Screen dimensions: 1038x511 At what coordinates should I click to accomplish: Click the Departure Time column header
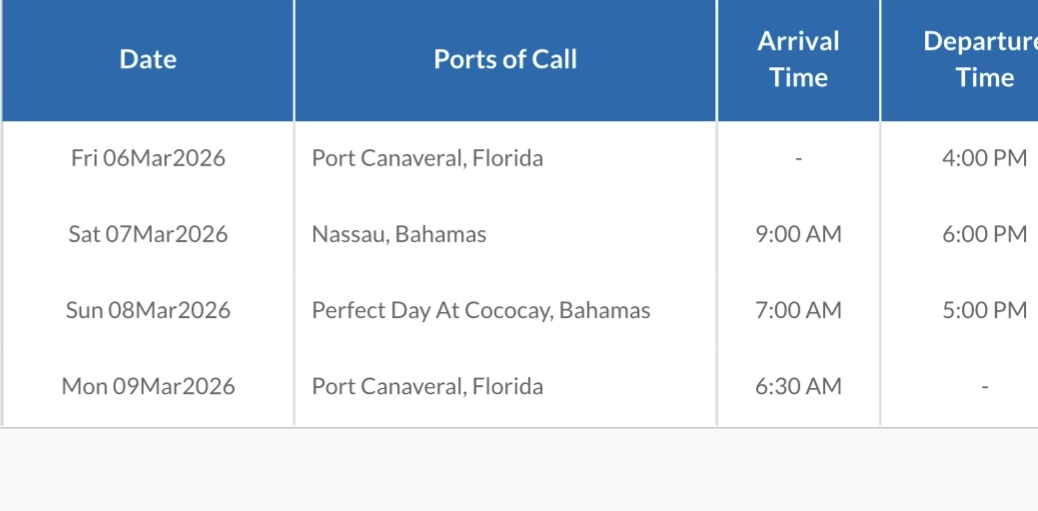pyautogui.click(x=960, y=60)
